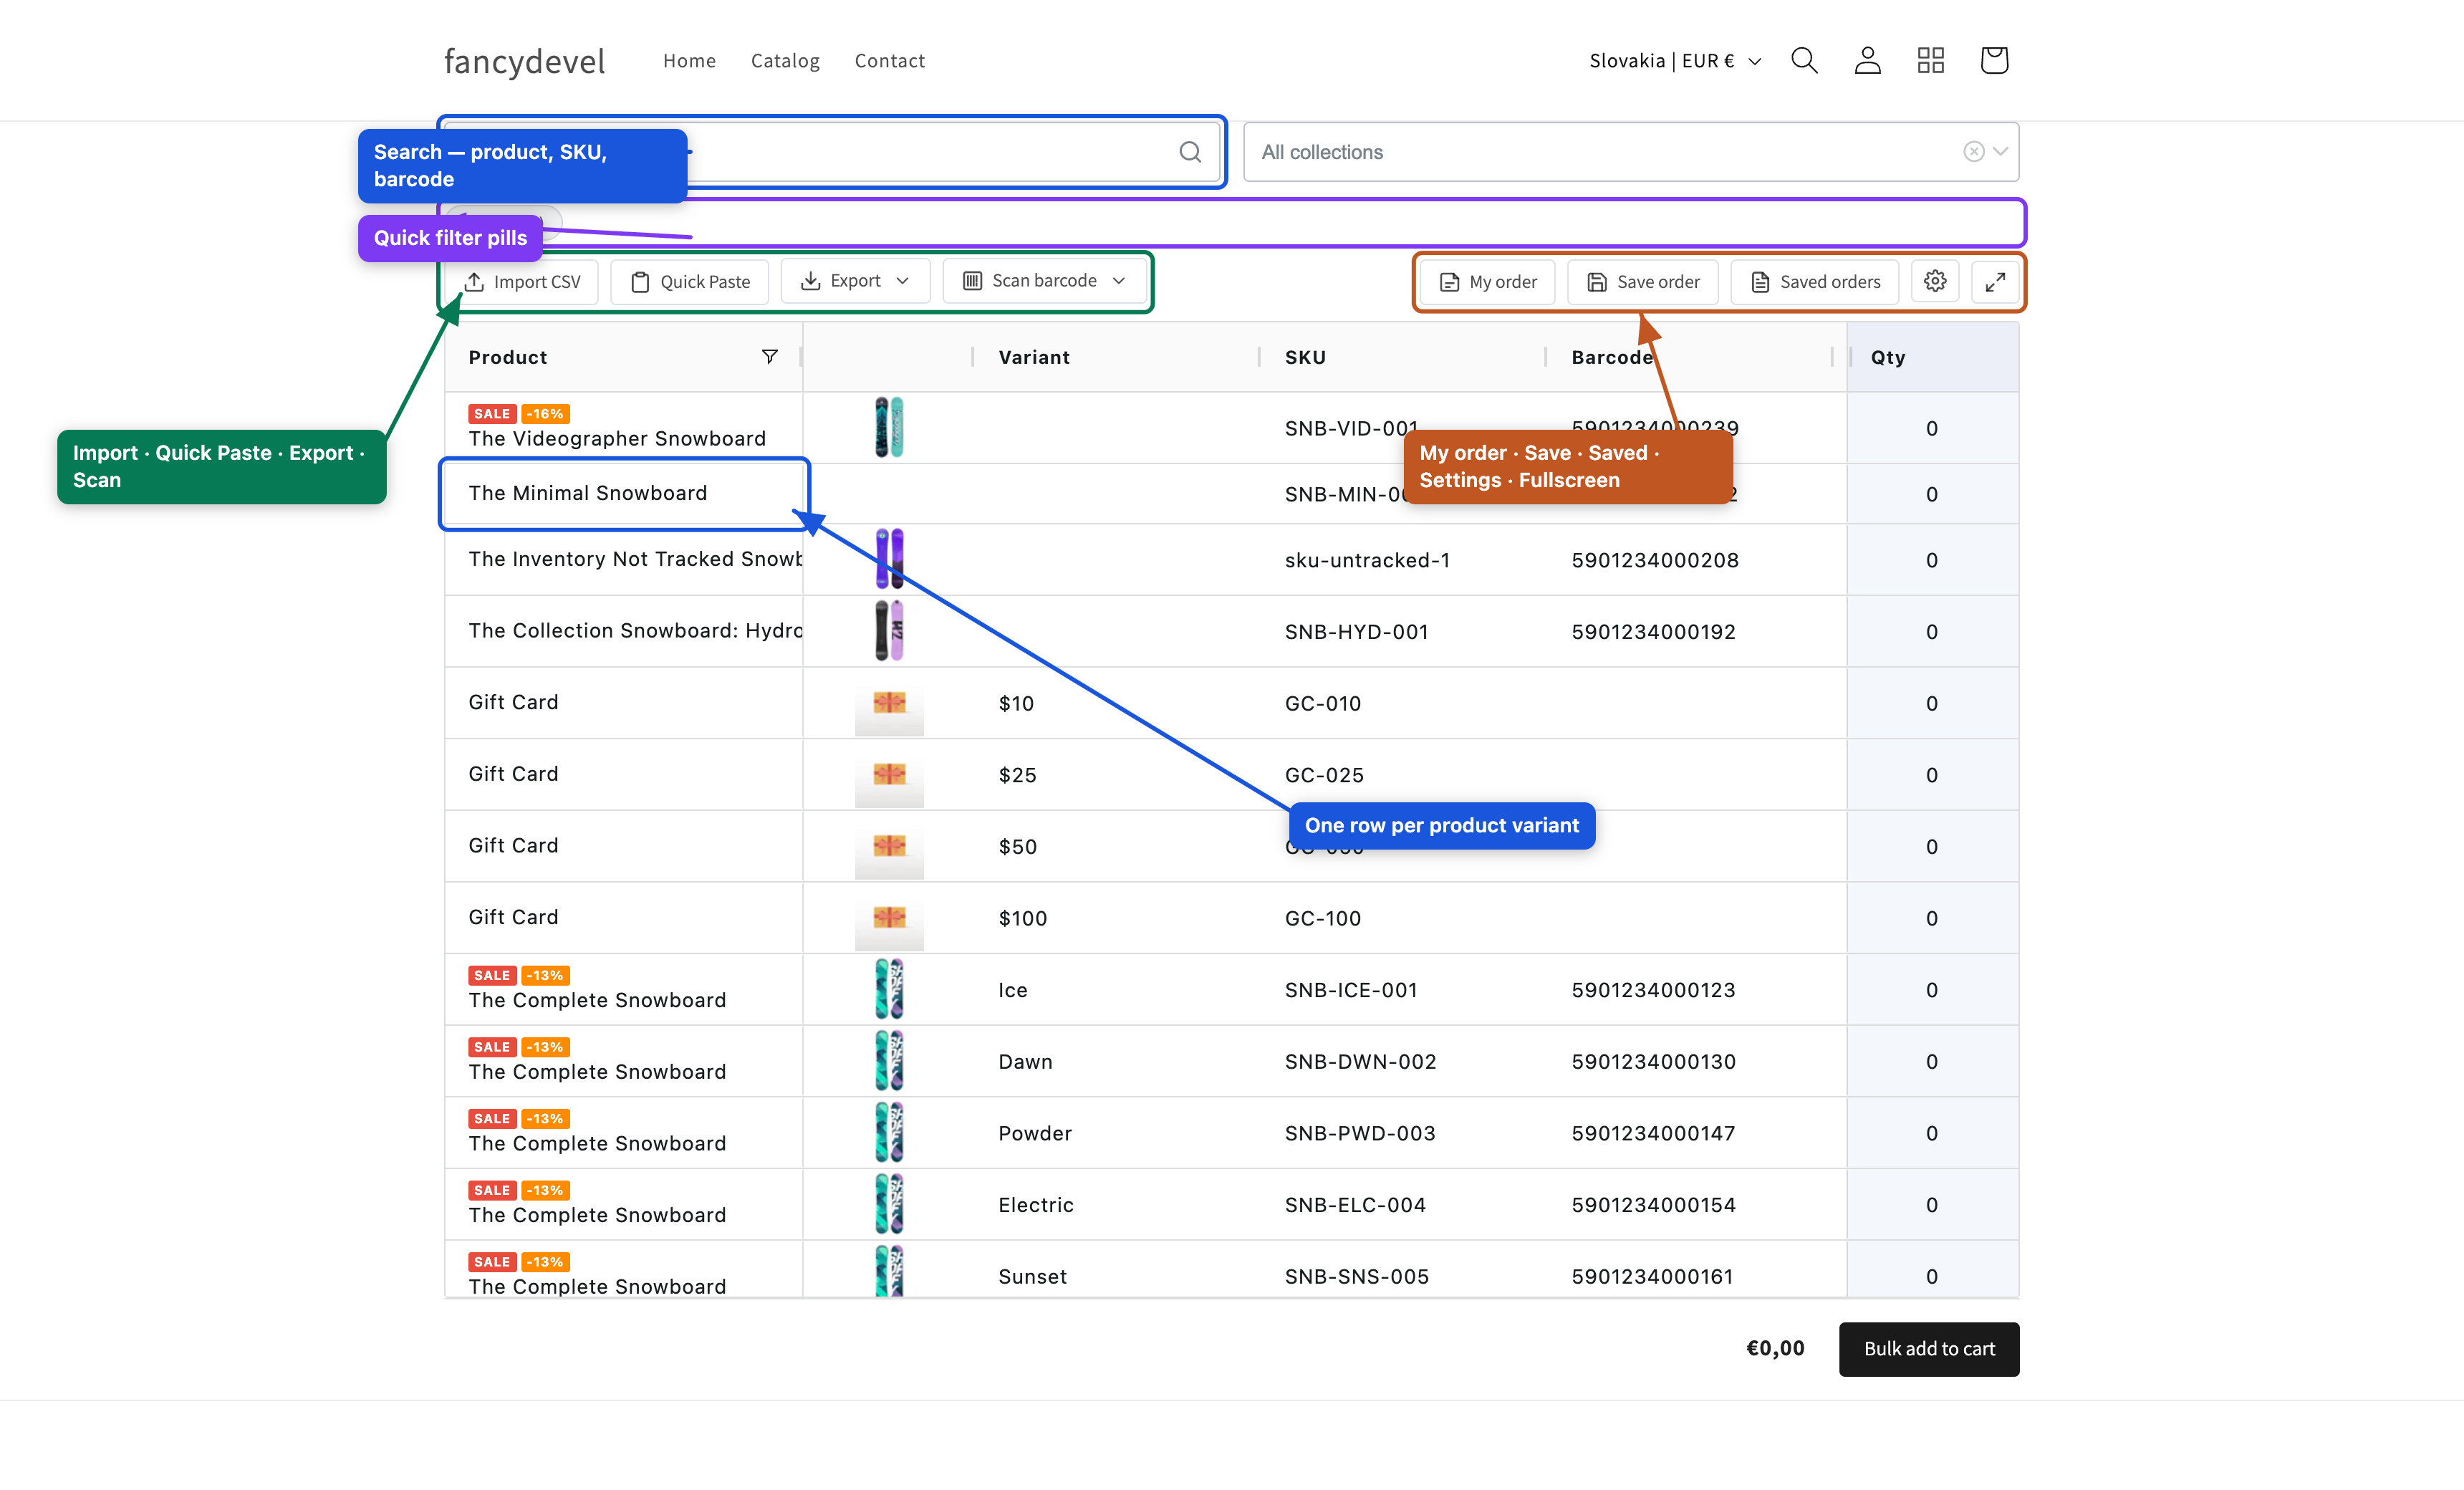Click SKU SNB-HYD-001
The height and width of the screenshot is (1490, 2464).
click(x=1356, y=632)
